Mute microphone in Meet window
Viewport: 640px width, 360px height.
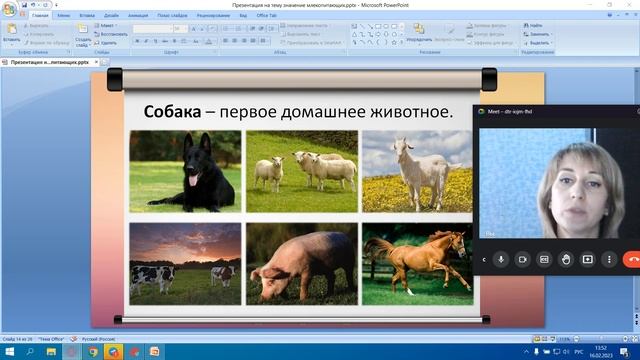pos(501,260)
